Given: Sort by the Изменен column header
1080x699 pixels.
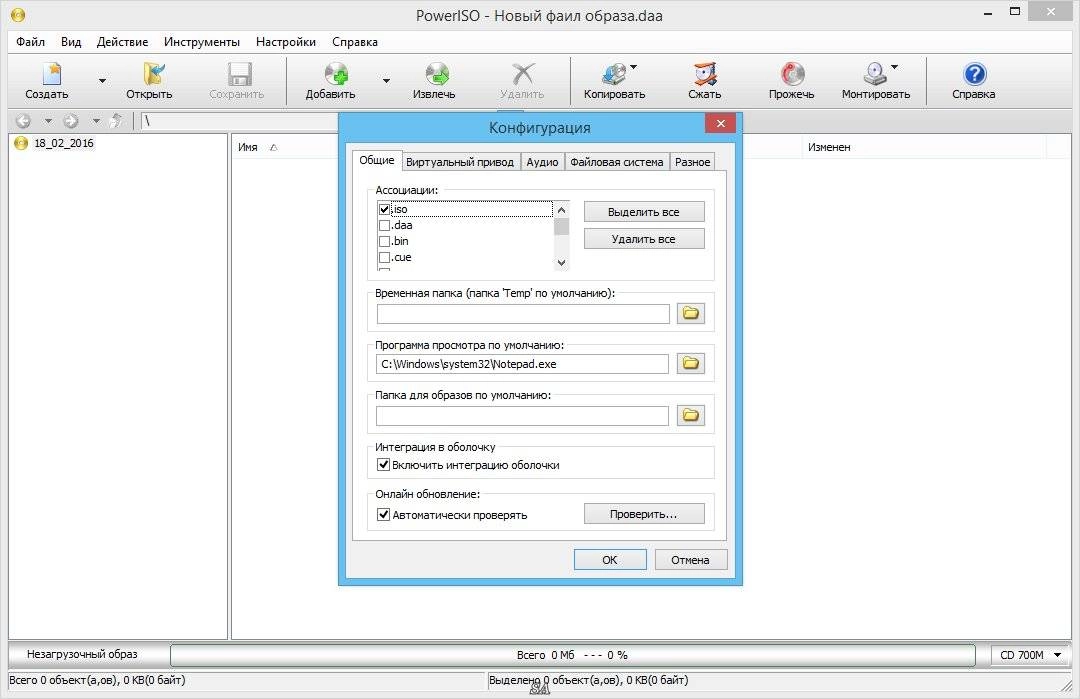Looking at the screenshot, I should [x=829, y=147].
